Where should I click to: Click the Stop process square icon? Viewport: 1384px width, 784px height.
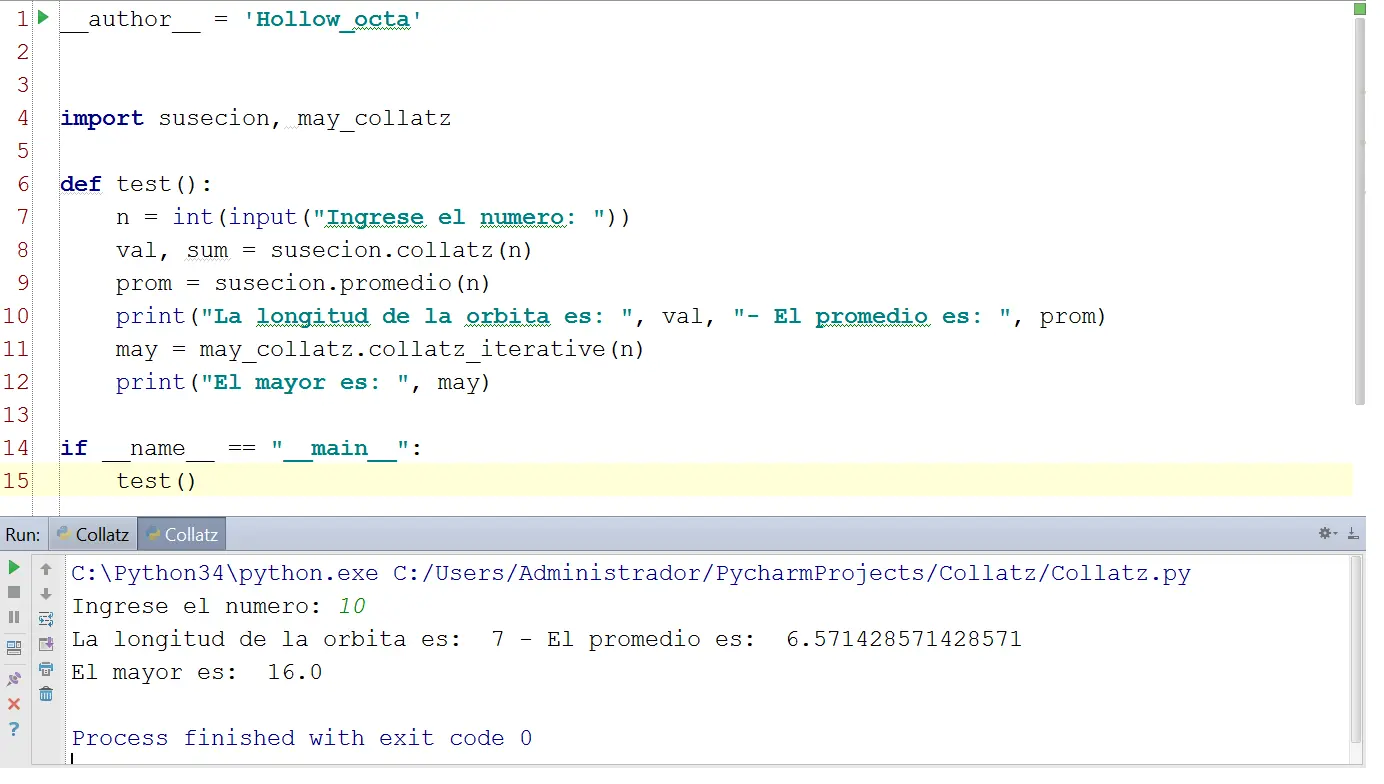point(14,592)
